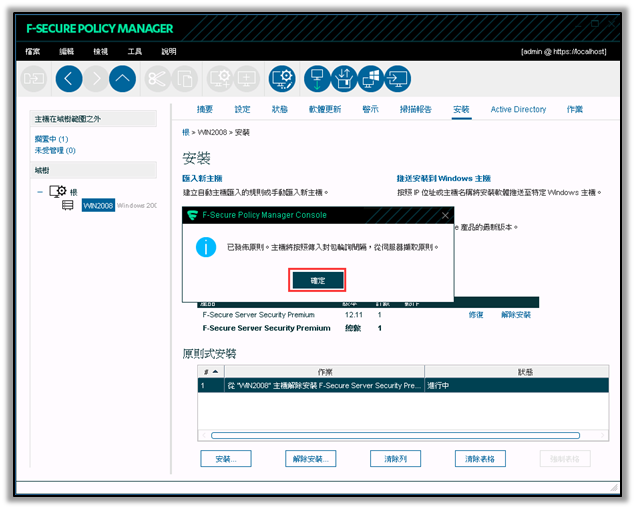
Task: Select WIN2008 host in the tree
Action: pos(98,205)
